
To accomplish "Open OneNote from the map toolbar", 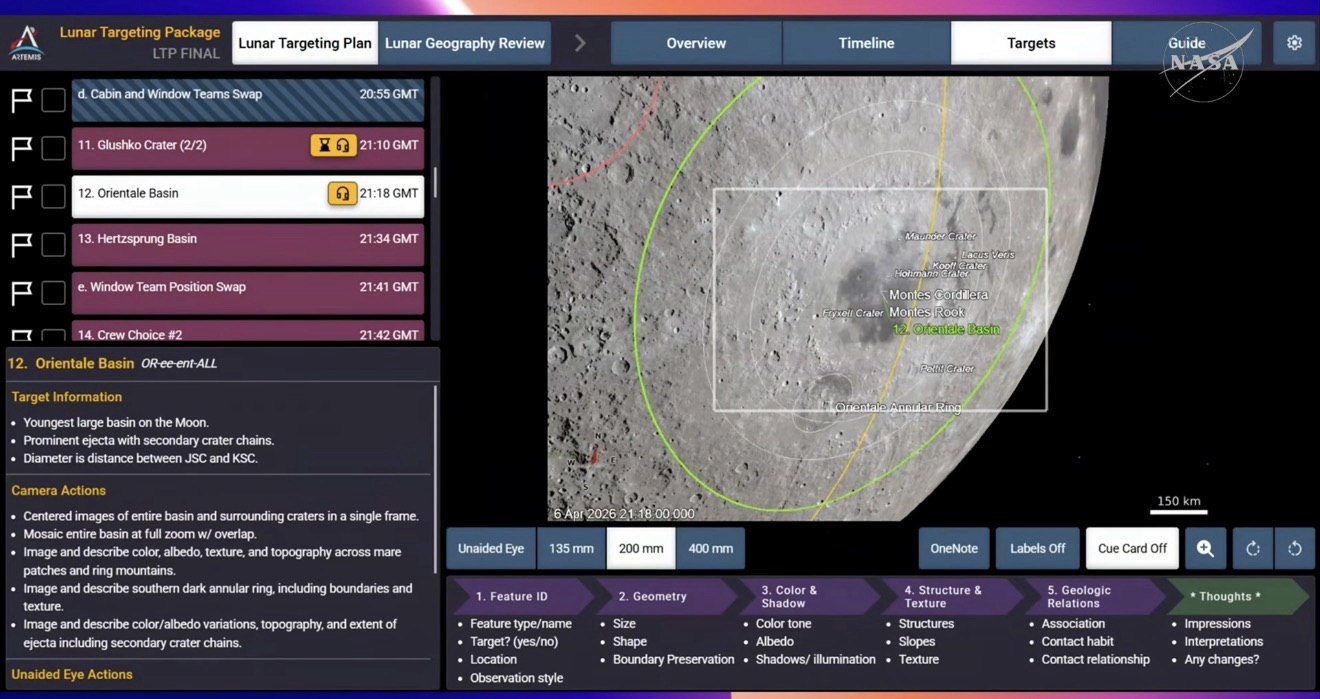I will [954, 548].
